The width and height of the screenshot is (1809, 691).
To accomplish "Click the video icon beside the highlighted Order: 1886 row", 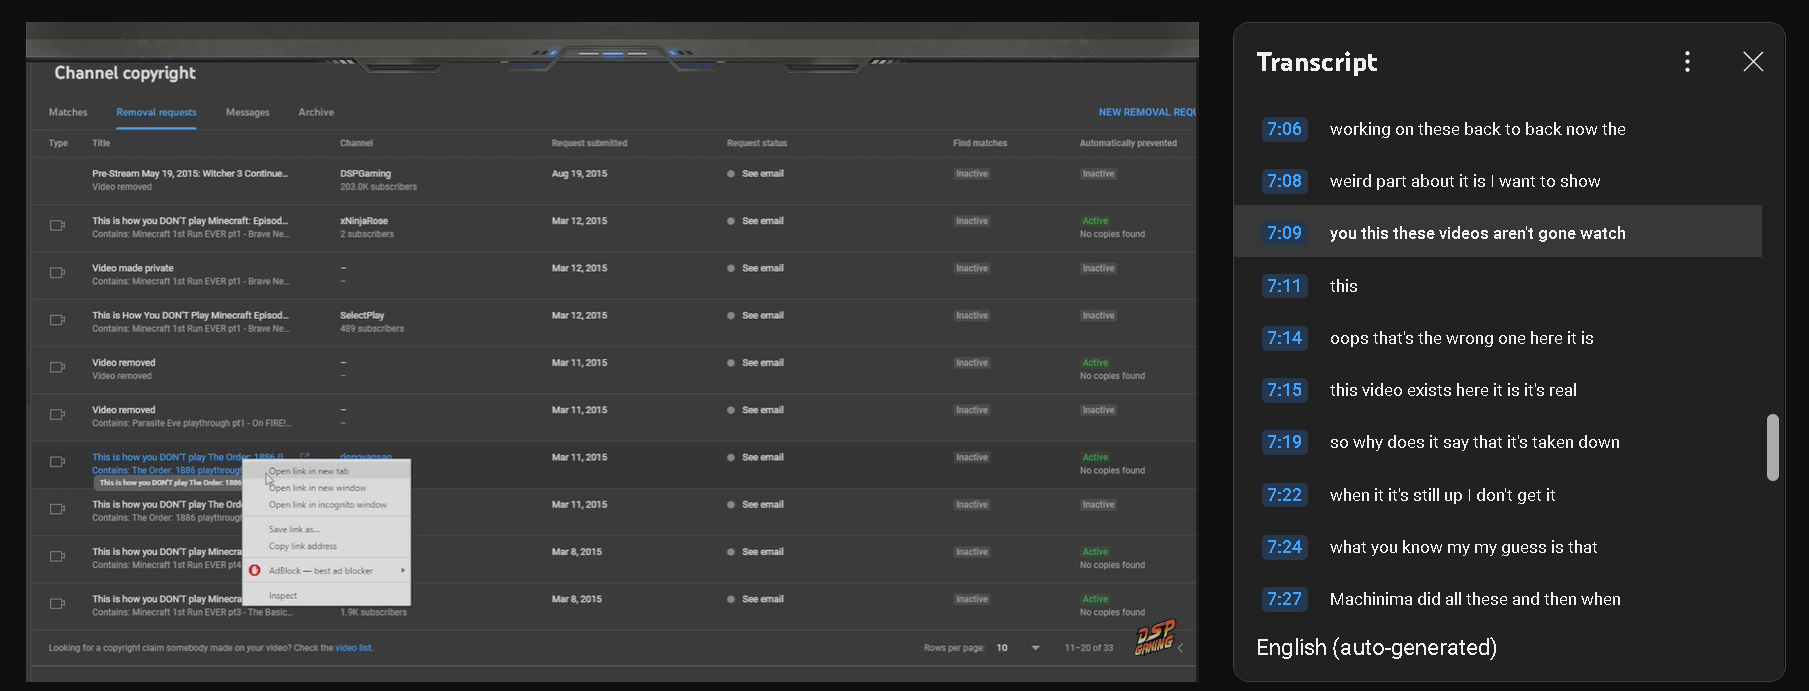I will pos(57,462).
